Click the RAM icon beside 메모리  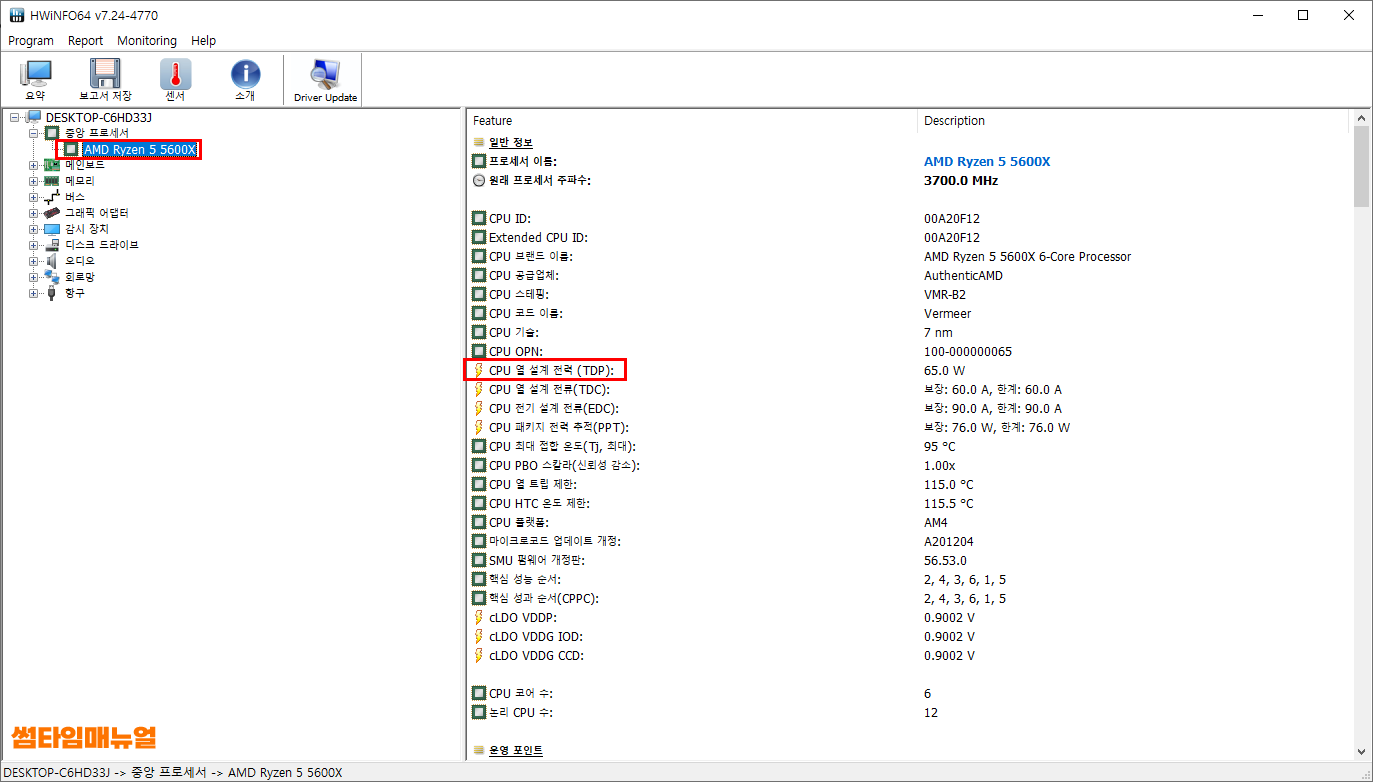[x=51, y=181]
